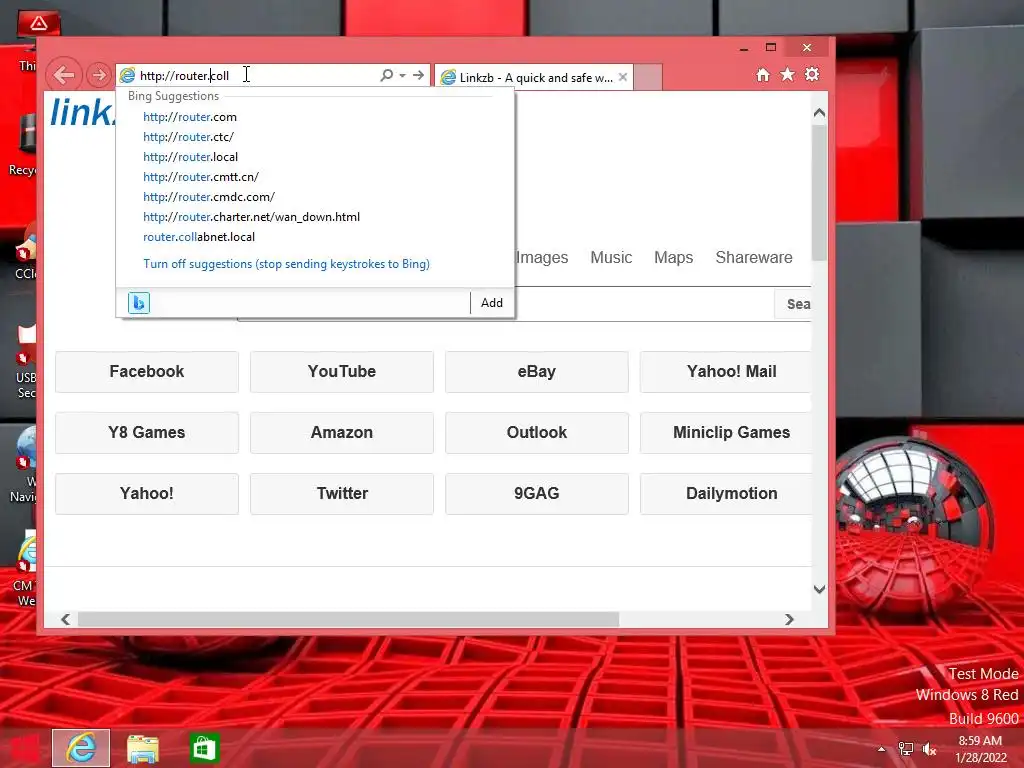Click into the address bar URL field
The height and width of the screenshot is (768, 1024).
255,75
